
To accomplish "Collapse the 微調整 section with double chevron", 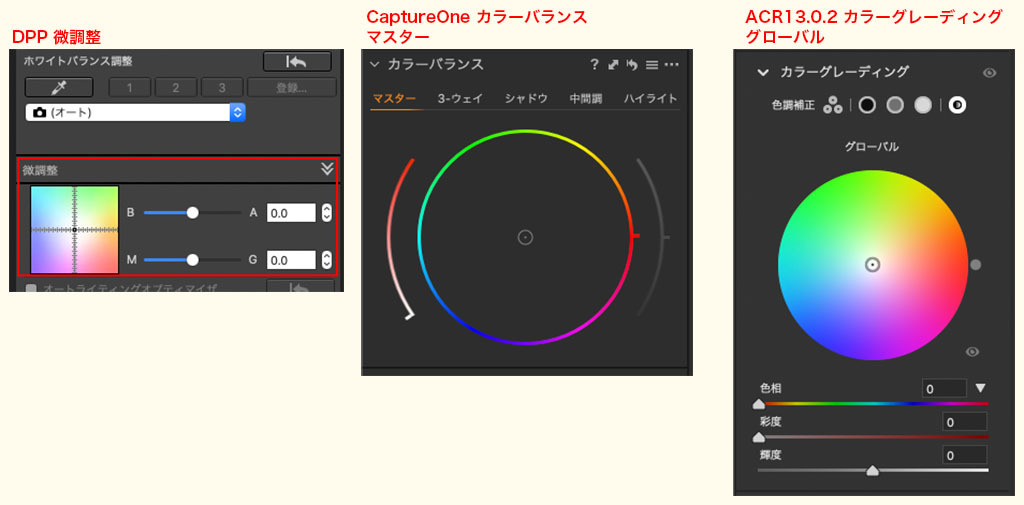I will (x=327, y=170).
